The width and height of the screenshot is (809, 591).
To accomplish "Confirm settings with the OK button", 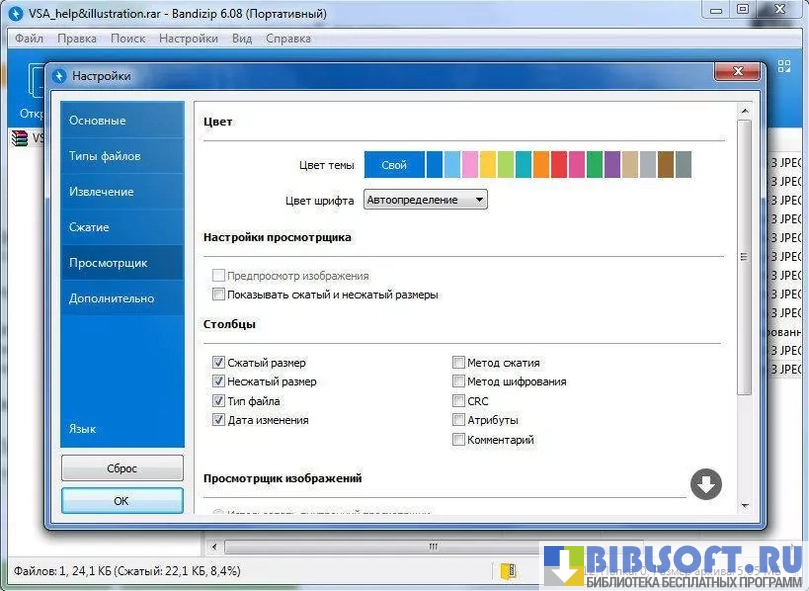I will click(121, 501).
